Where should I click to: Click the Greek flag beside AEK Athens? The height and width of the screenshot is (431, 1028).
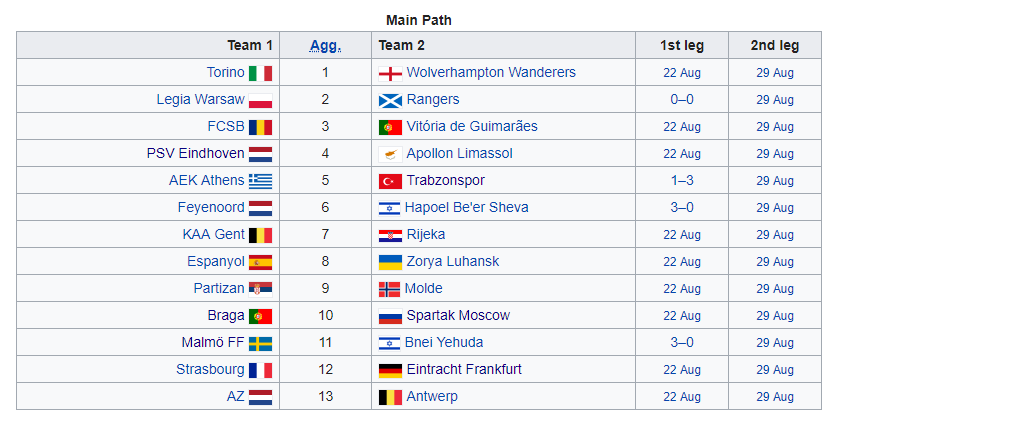click(x=260, y=181)
